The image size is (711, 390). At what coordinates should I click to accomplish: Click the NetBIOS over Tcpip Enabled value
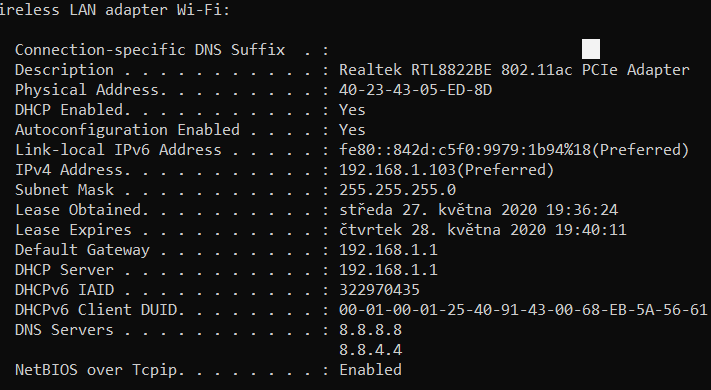pos(370,370)
